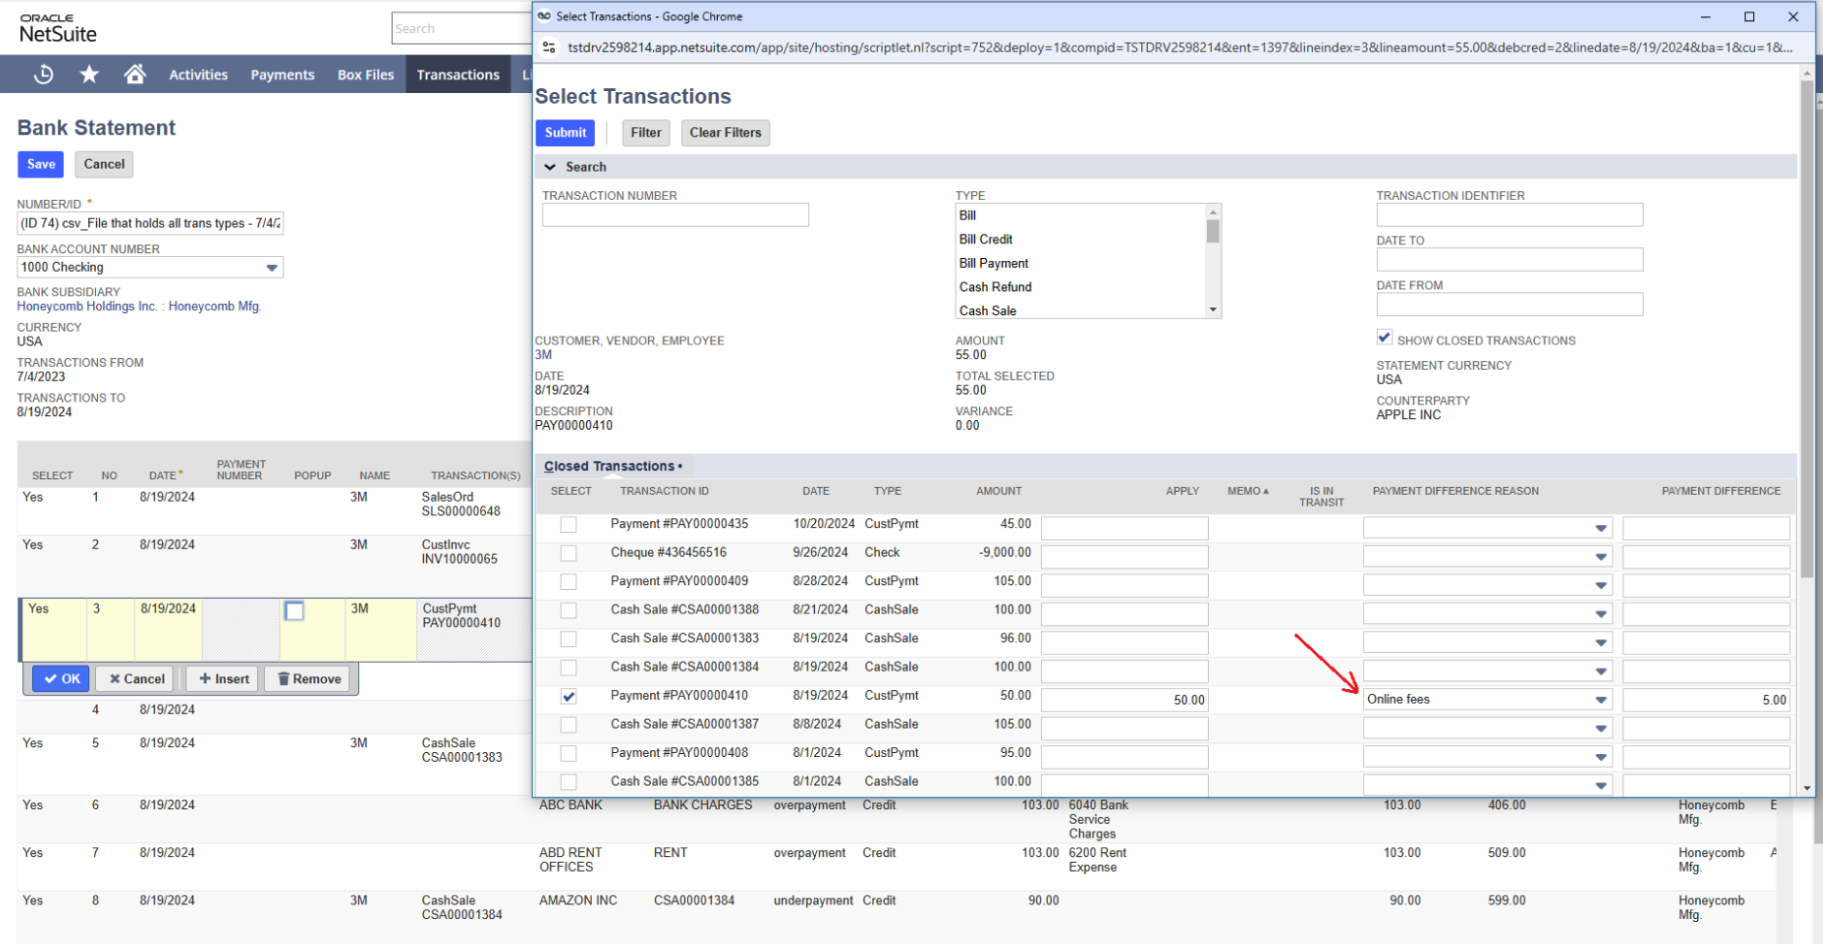Maximize the Select Transactions Chrome window
This screenshot has width=1823, height=944.
pyautogui.click(x=1749, y=16)
